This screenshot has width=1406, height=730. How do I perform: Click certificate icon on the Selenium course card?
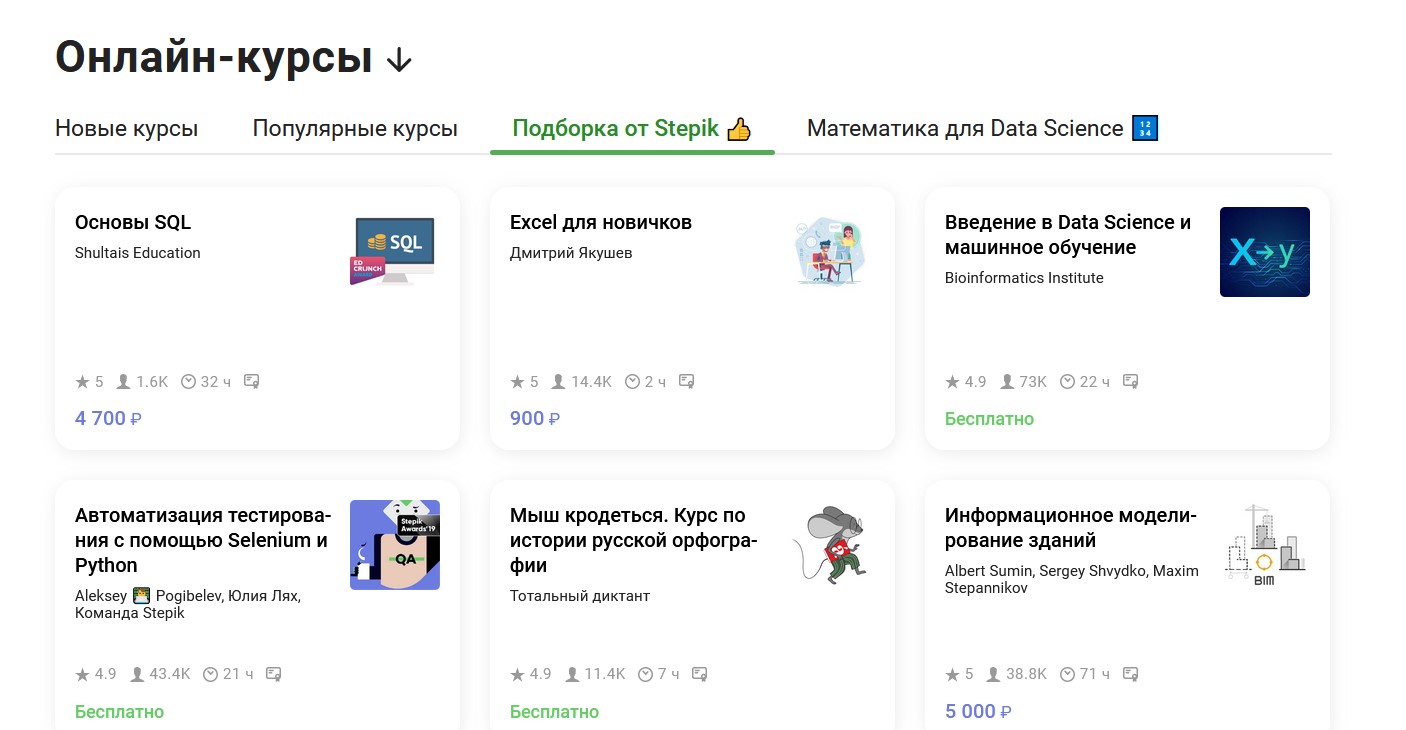(x=273, y=674)
